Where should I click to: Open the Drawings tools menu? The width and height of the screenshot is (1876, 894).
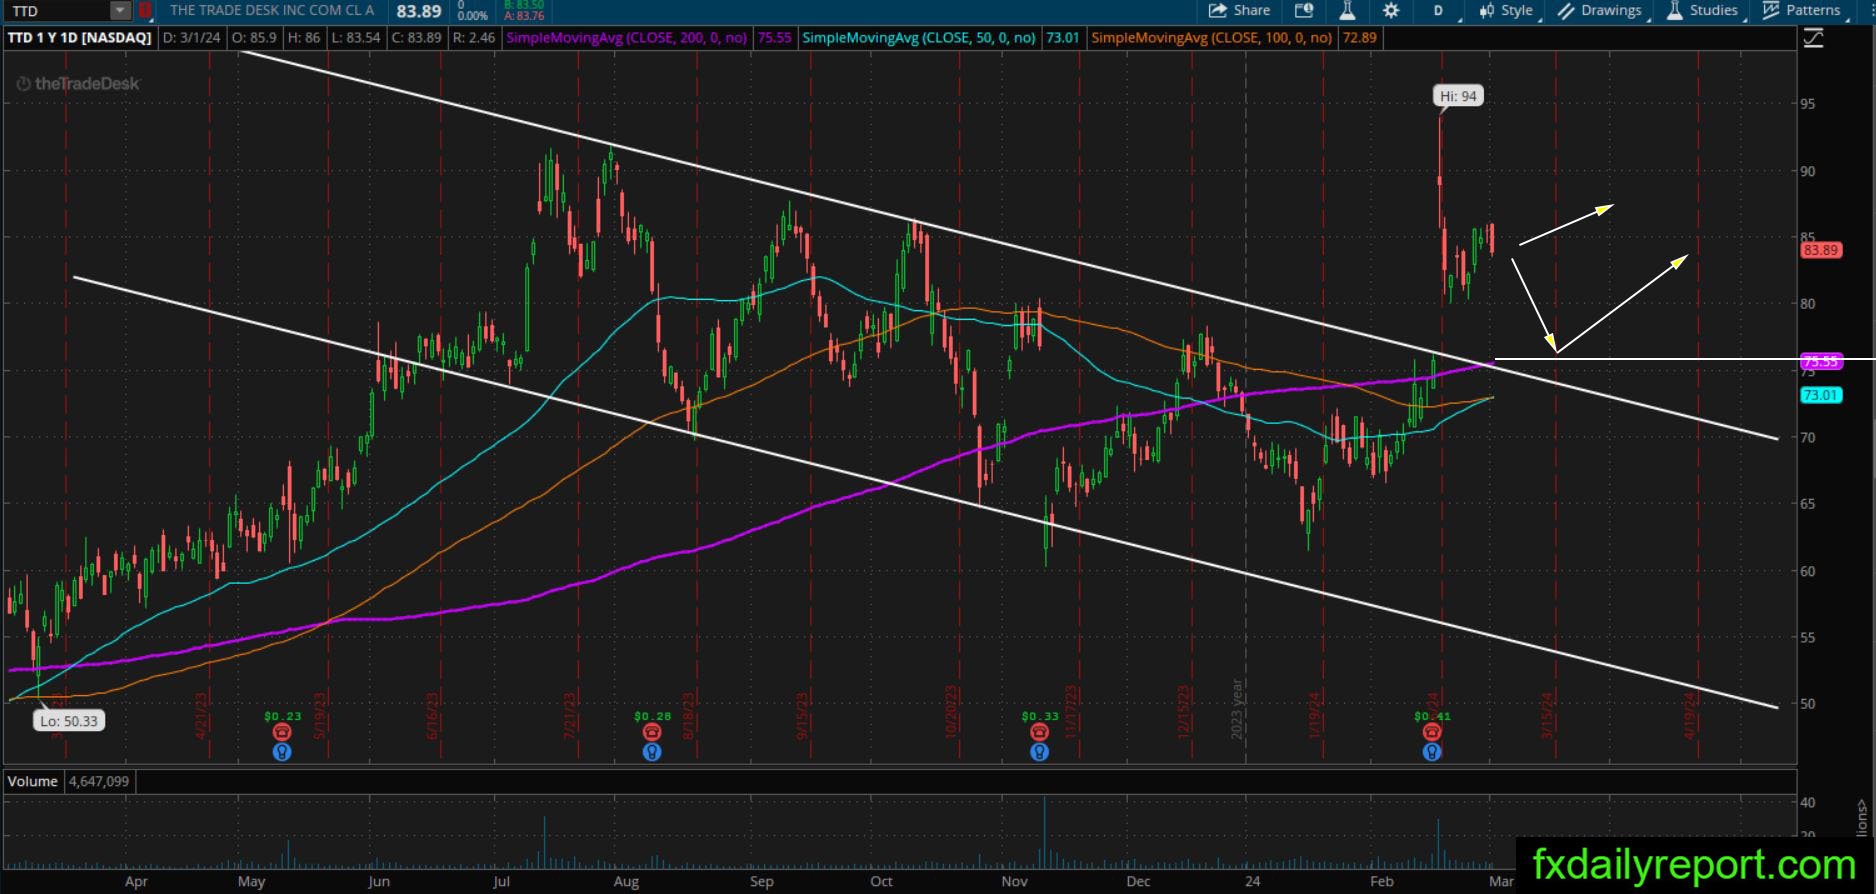click(1600, 10)
